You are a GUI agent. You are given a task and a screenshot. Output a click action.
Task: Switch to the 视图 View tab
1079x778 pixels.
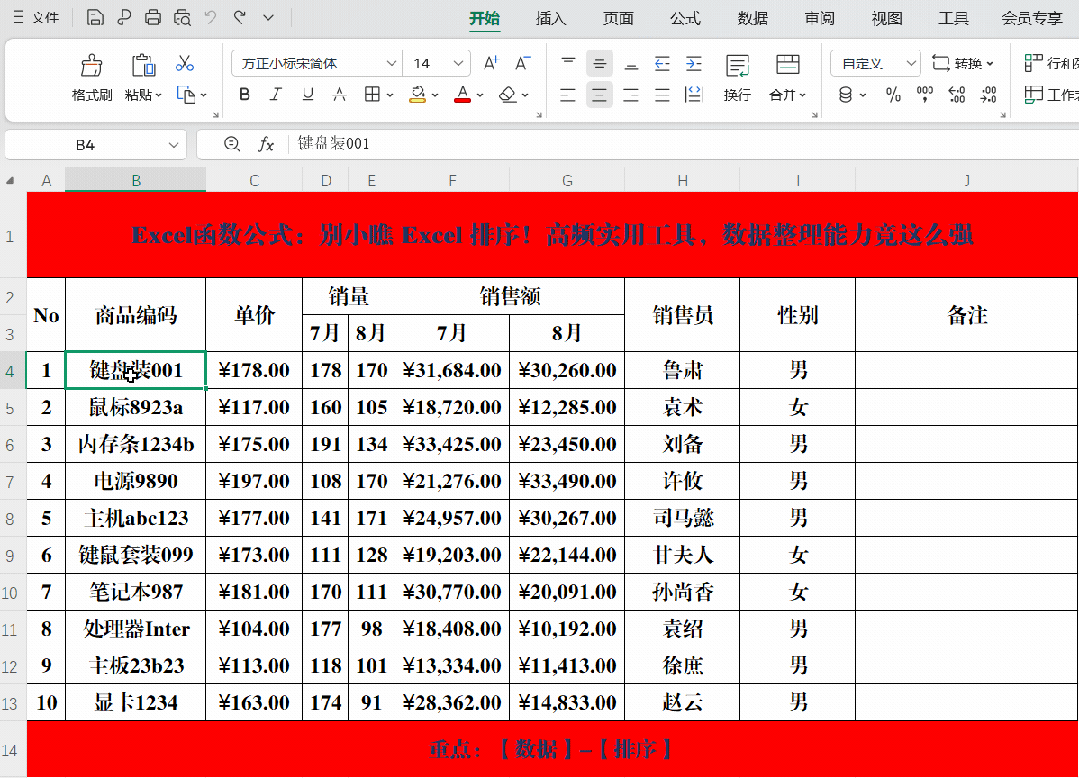click(x=886, y=18)
